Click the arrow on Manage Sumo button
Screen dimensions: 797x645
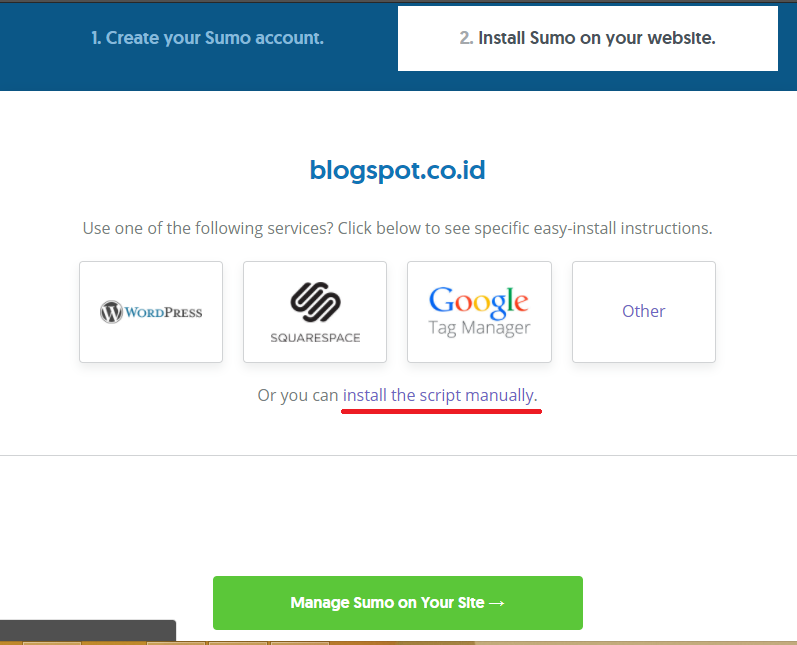(497, 603)
